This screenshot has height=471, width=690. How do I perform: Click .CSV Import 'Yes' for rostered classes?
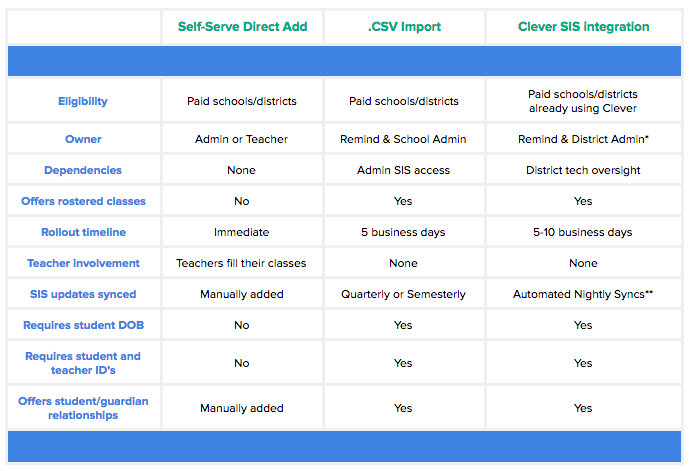(403, 201)
